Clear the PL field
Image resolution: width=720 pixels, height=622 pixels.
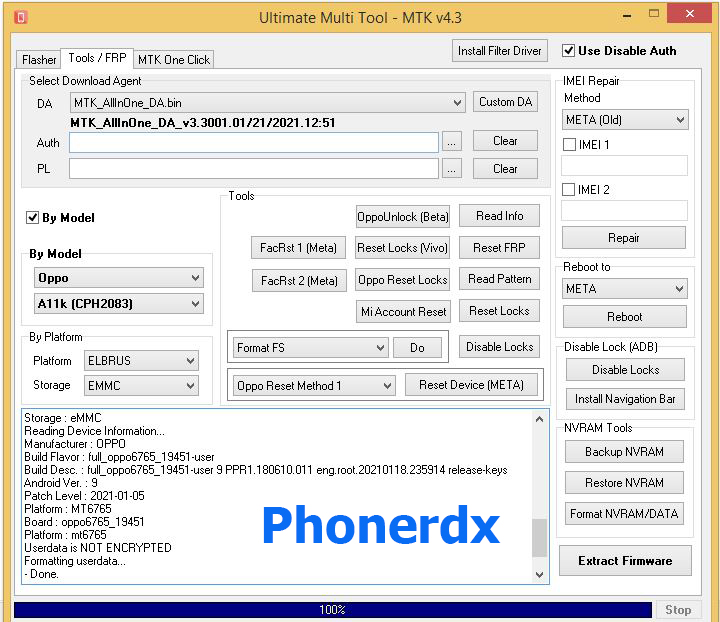coord(505,169)
